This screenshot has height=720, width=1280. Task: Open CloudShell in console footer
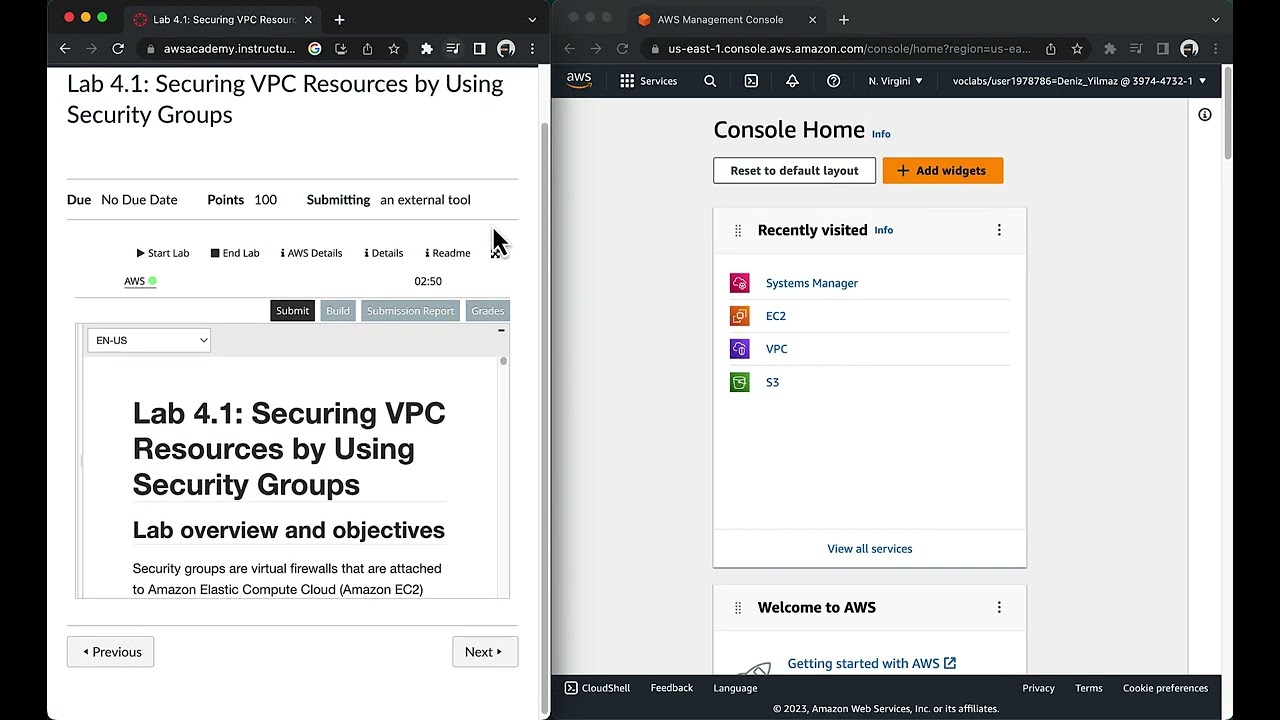(597, 688)
